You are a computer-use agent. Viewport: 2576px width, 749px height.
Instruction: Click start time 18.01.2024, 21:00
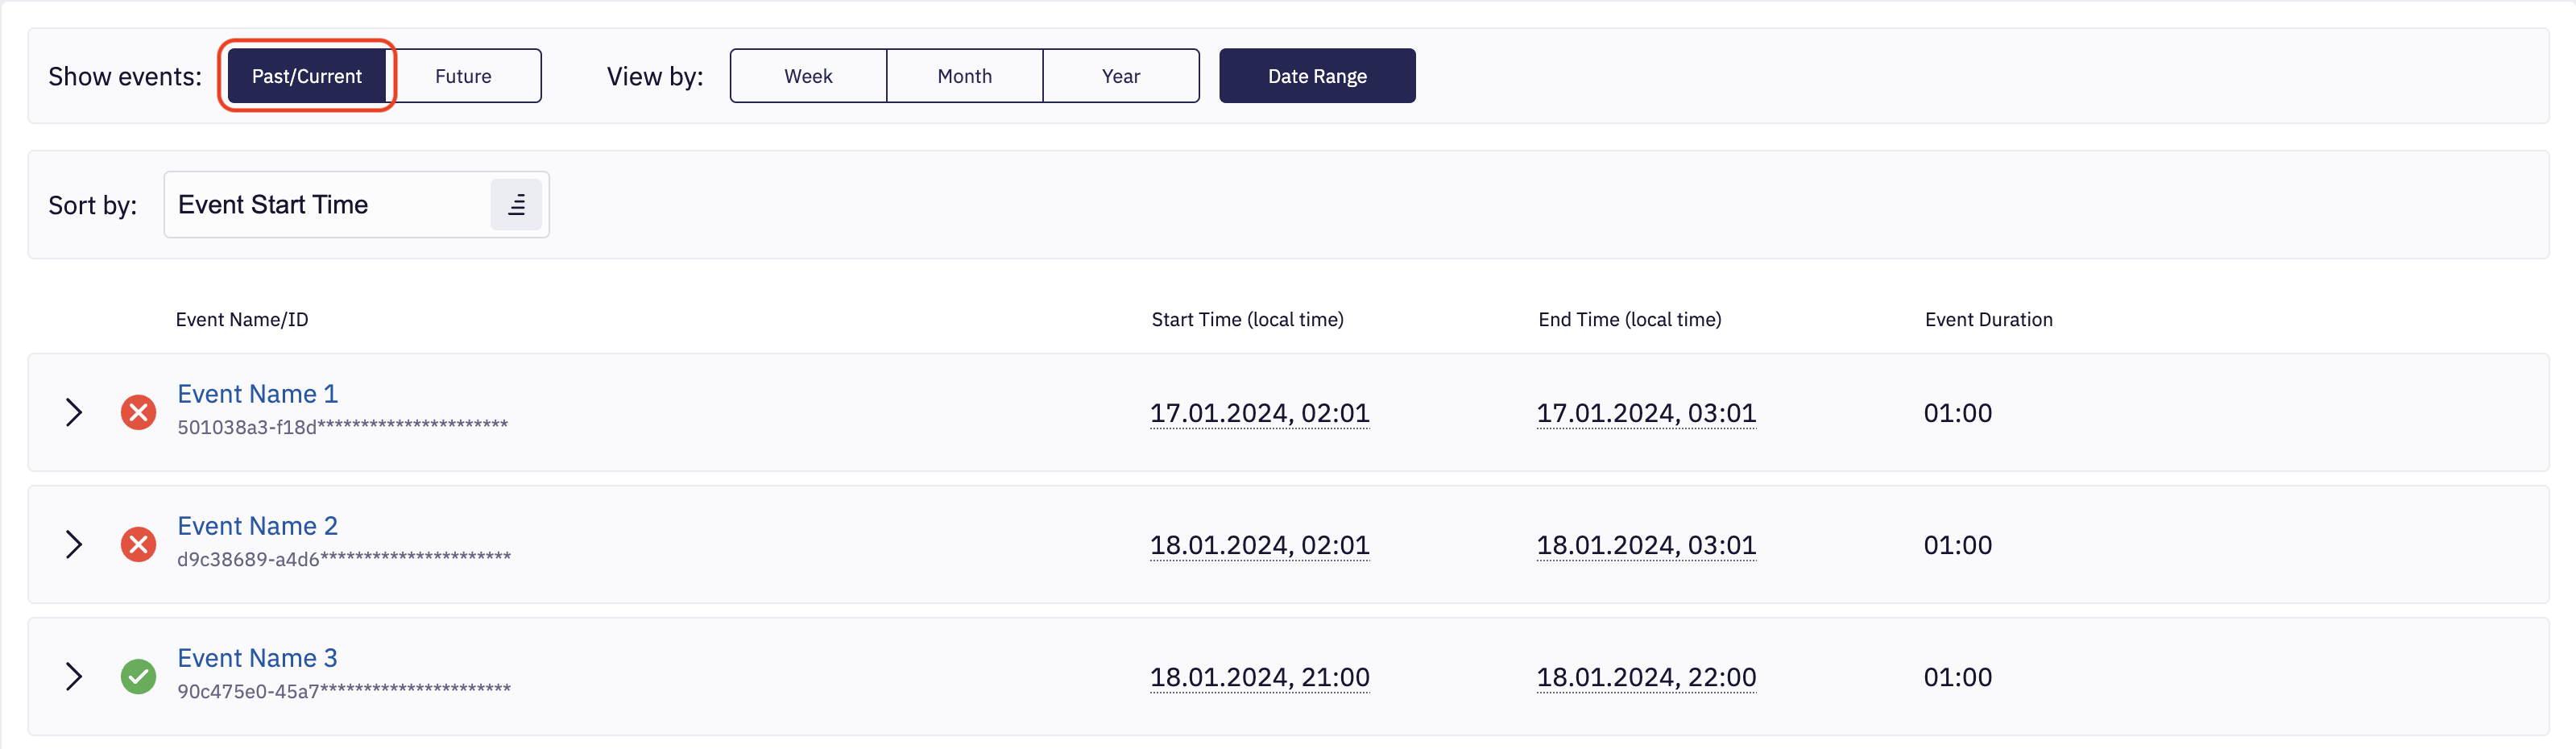tap(1259, 677)
